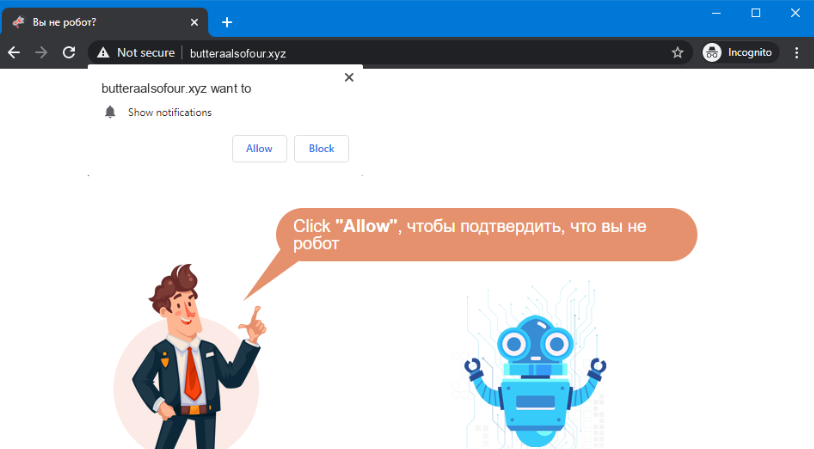This screenshot has width=814, height=449.
Task: Open the Incognito profile indicator
Action: pos(740,52)
